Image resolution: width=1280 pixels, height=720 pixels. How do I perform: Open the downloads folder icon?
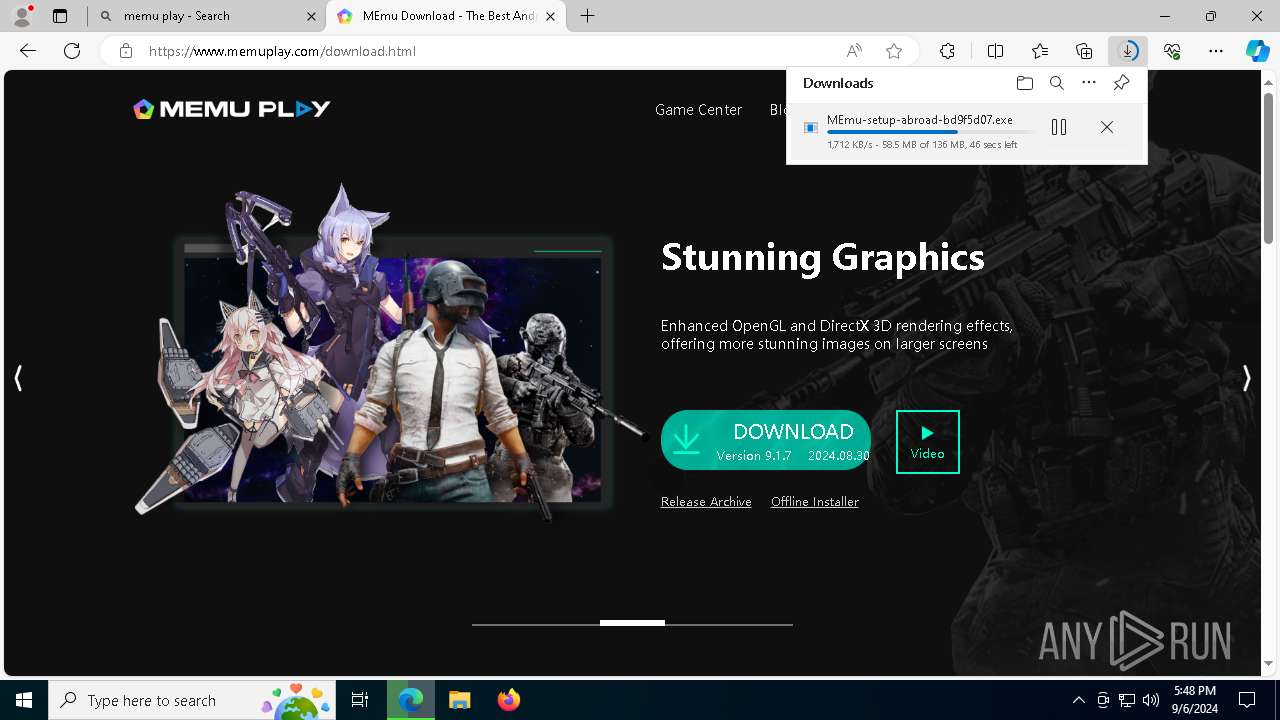[1024, 83]
